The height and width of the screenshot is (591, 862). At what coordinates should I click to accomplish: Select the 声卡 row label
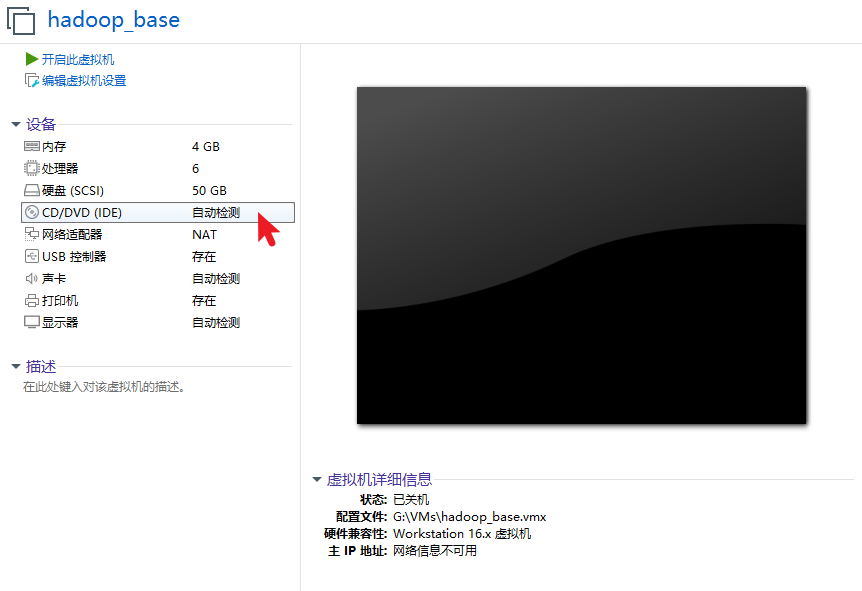[54, 279]
